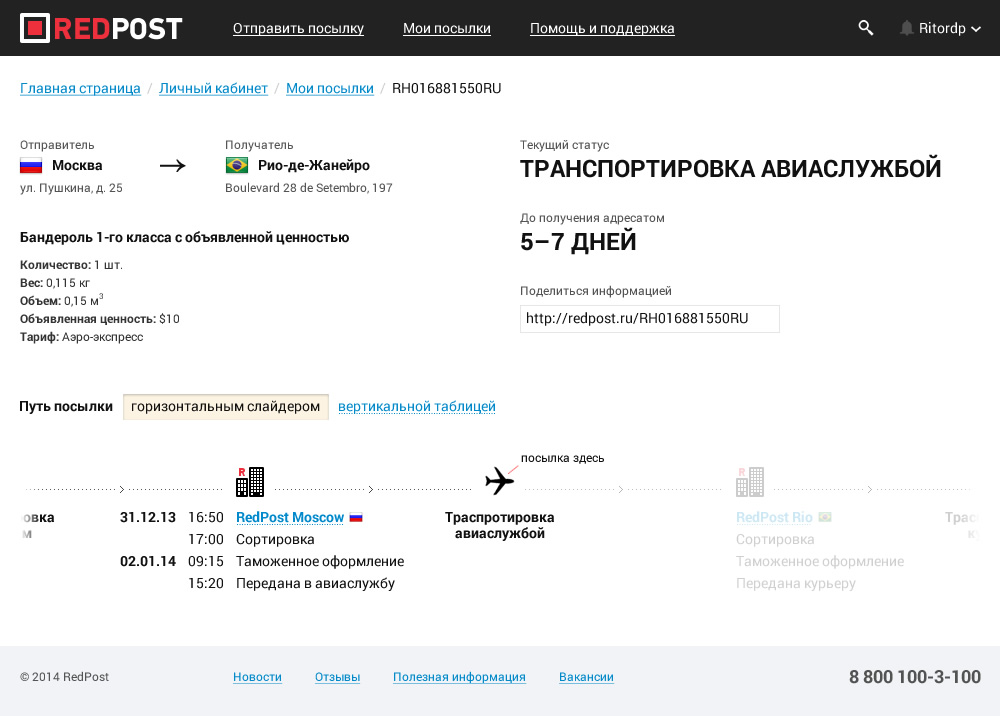The image size is (1000, 716).
Task: Switch to вертикальной таблицей view
Action: coord(416,407)
